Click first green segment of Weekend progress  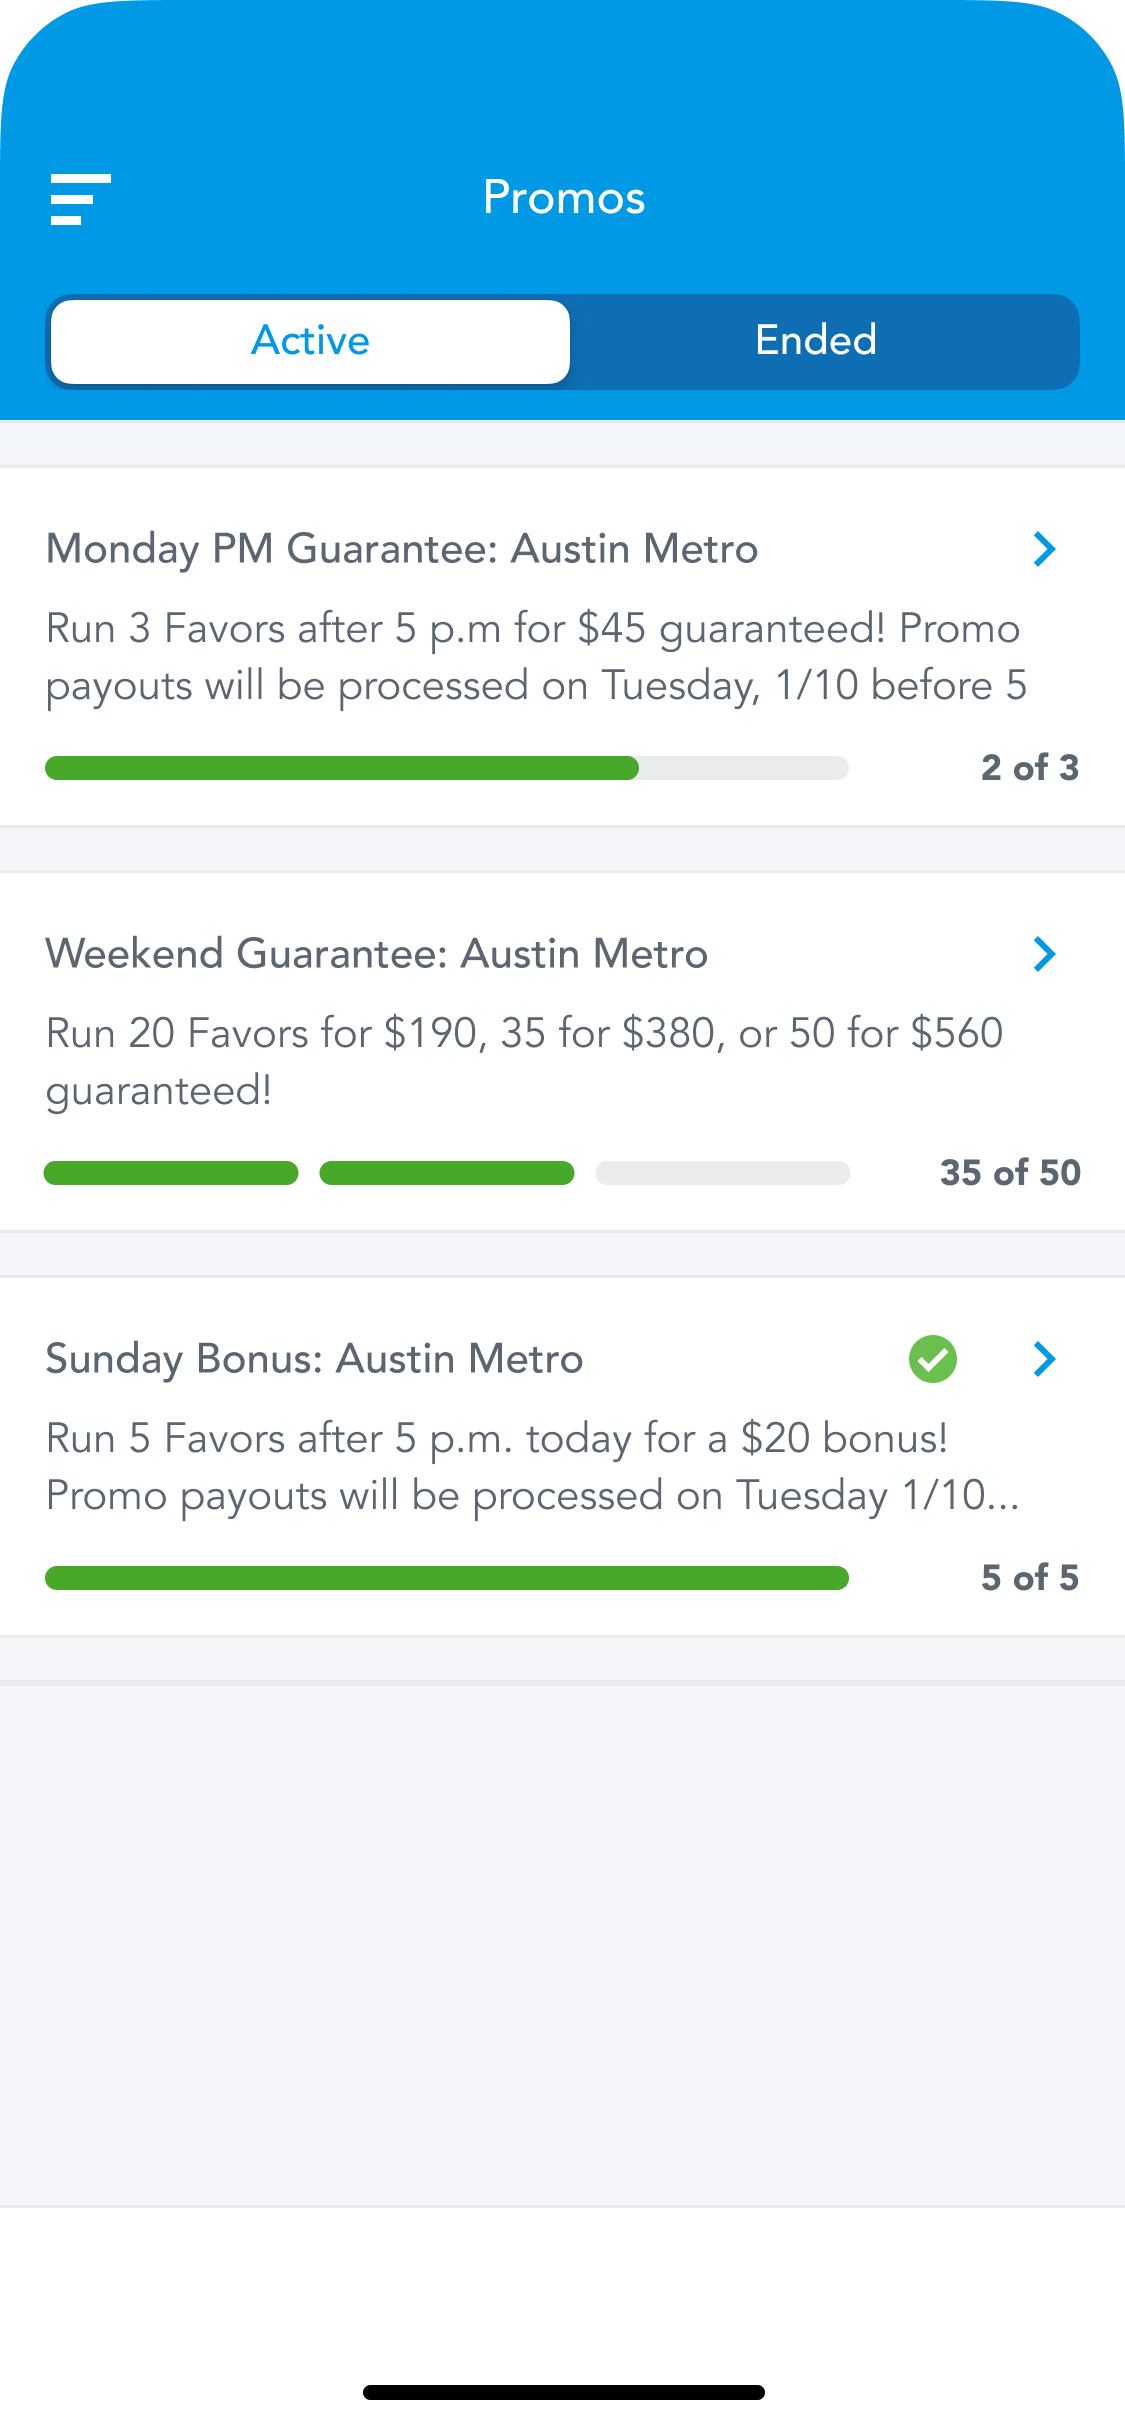(x=171, y=1173)
